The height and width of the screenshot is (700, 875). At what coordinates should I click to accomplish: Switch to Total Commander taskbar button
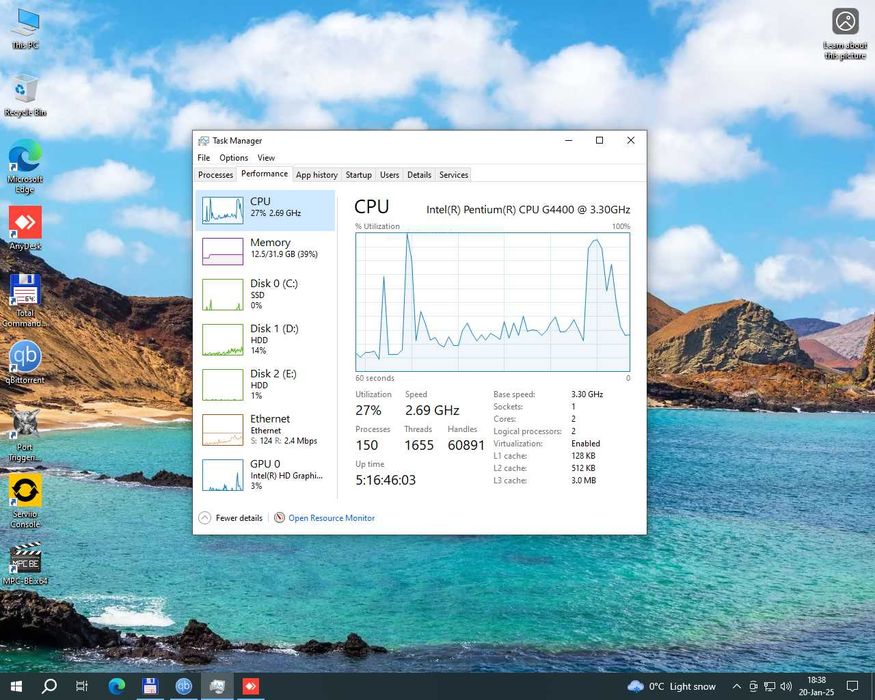150,686
